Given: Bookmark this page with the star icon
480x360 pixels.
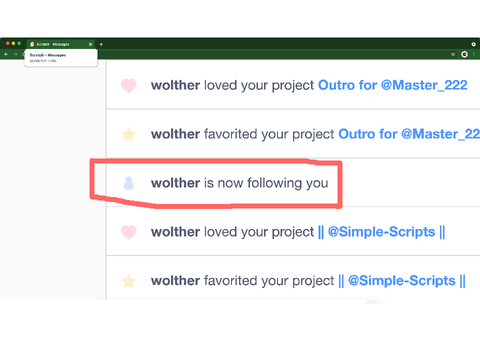Looking at the screenshot, I should click(453, 54).
